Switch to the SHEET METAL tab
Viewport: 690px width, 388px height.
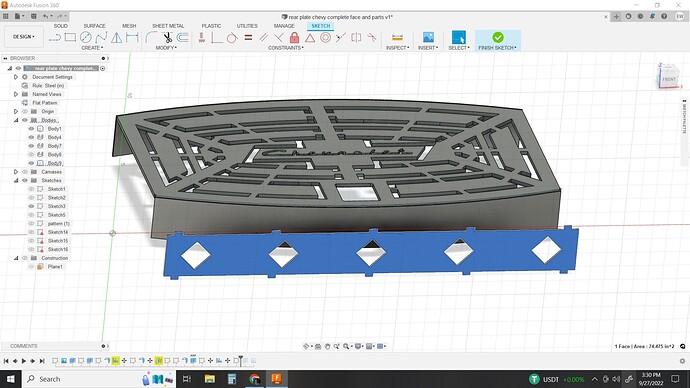(168, 26)
